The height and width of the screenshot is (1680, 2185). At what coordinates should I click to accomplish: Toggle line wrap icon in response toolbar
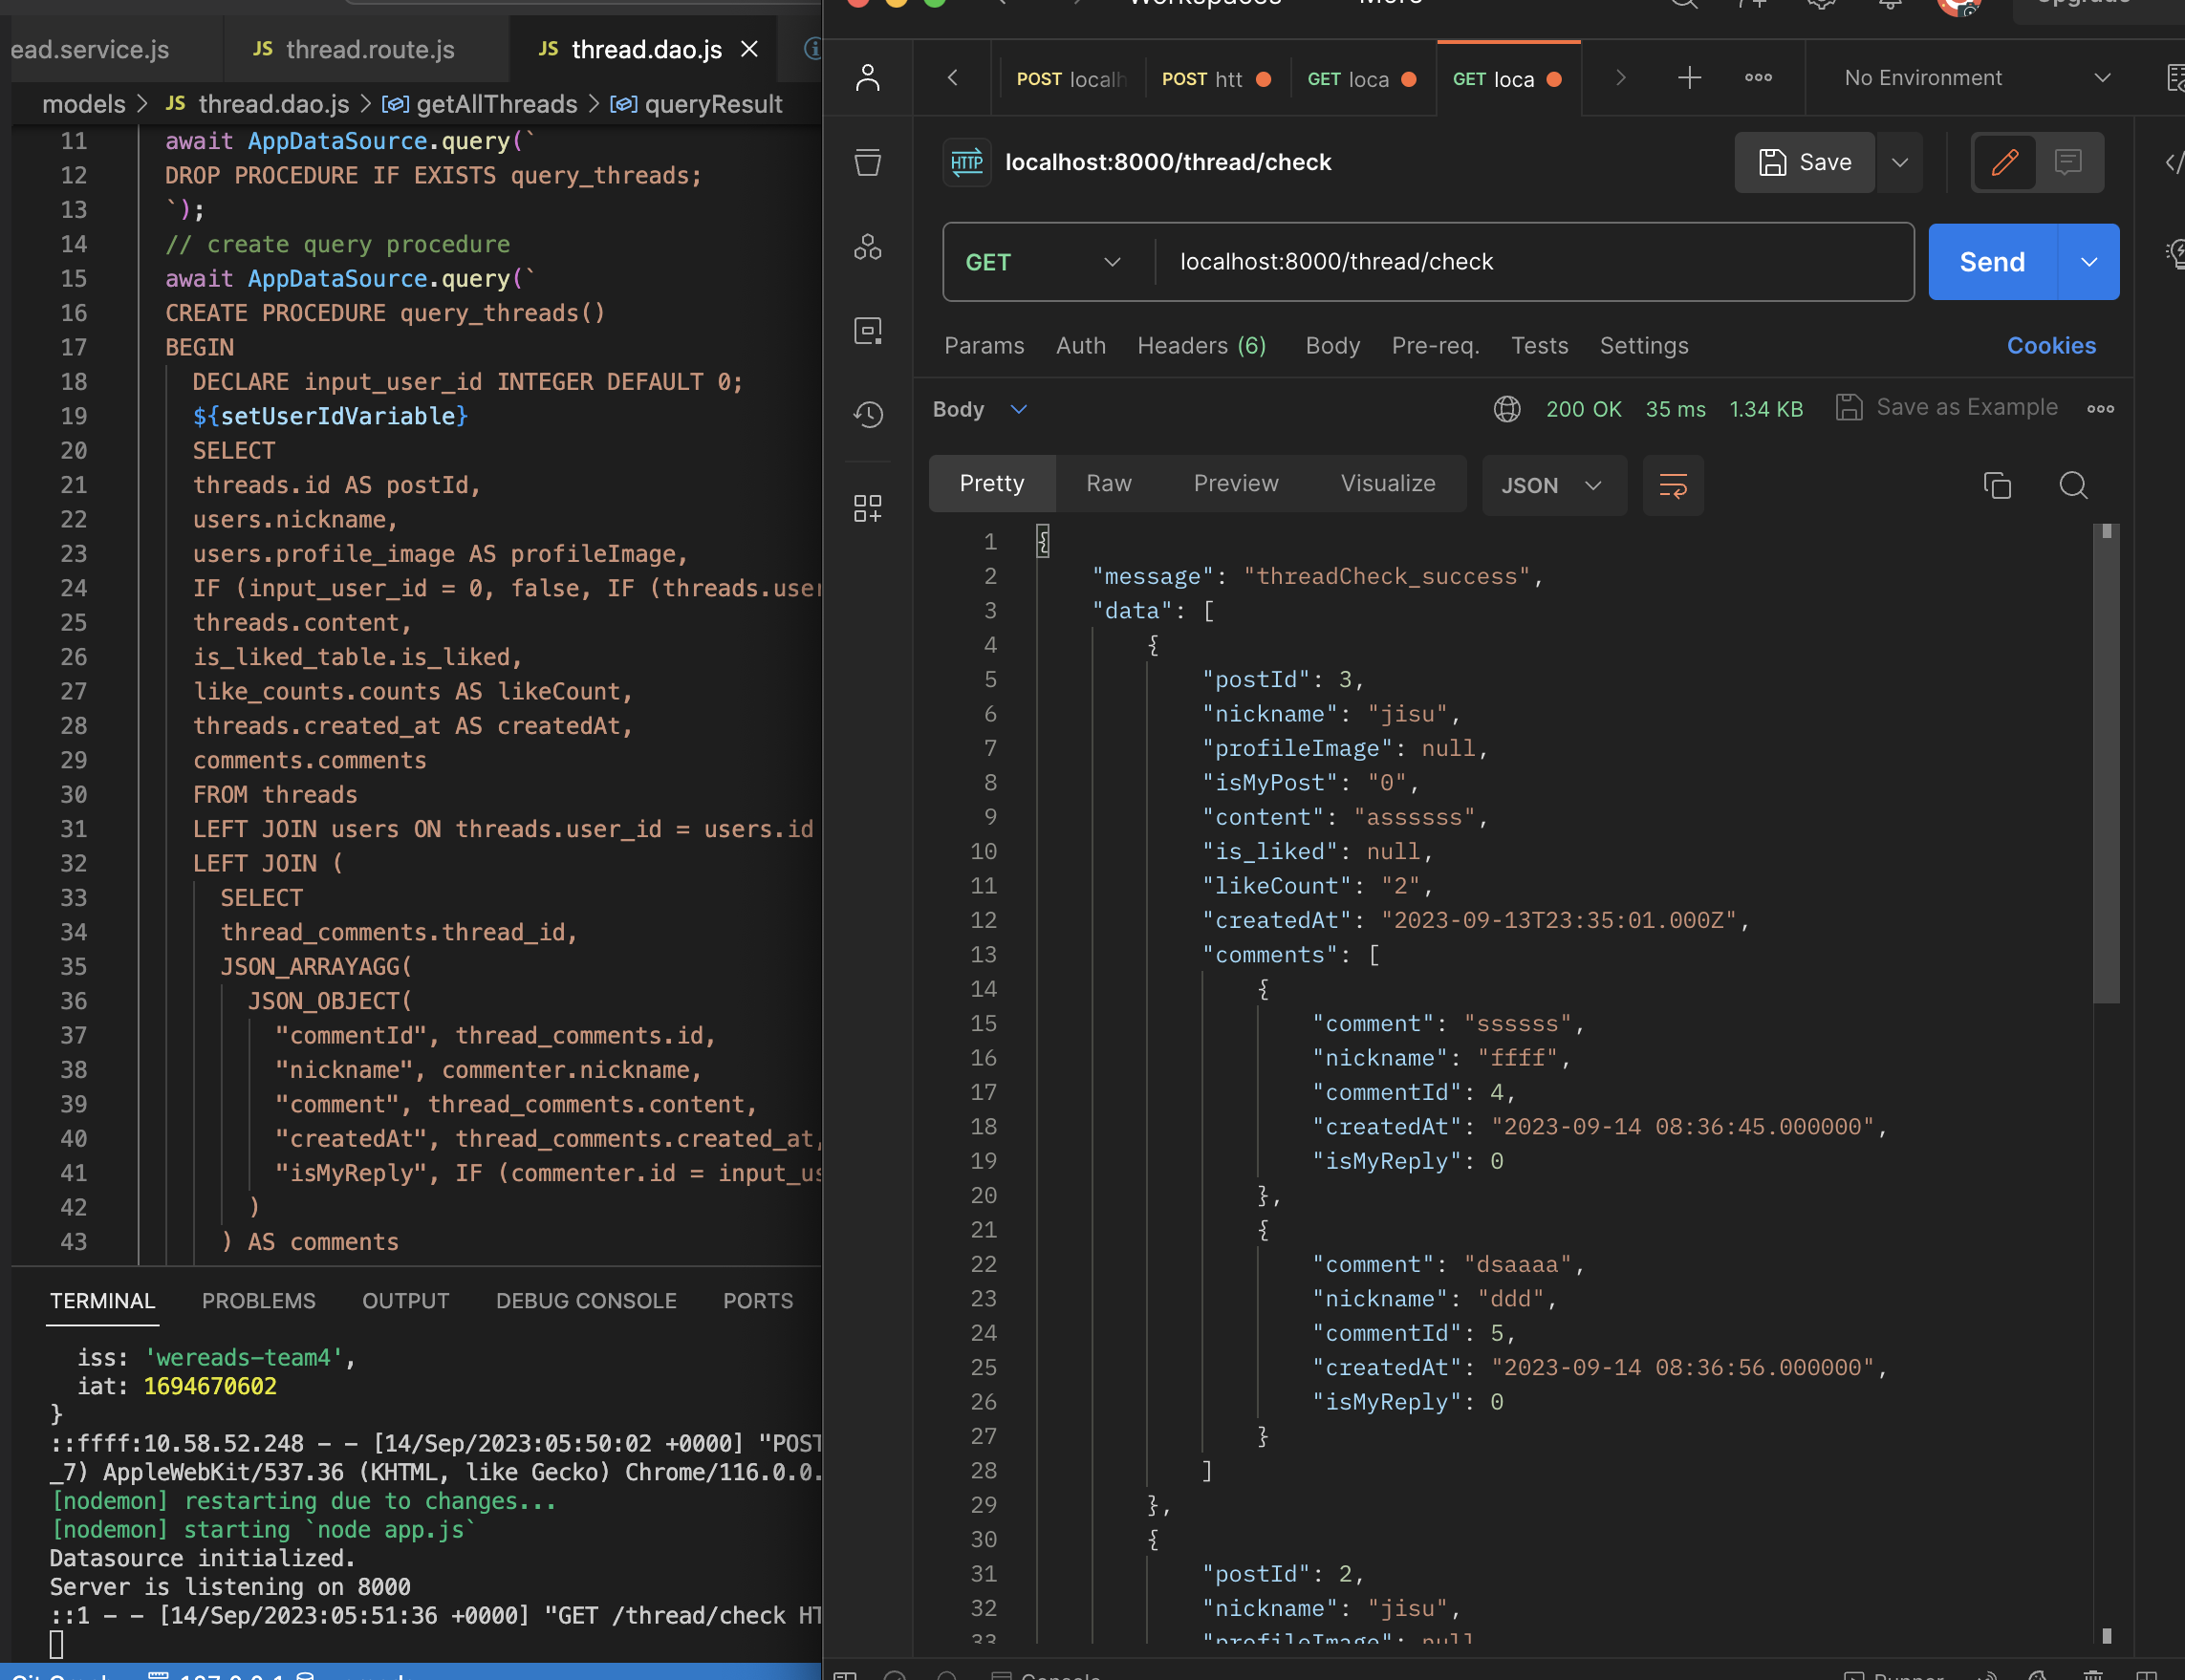click(1673, 486)
